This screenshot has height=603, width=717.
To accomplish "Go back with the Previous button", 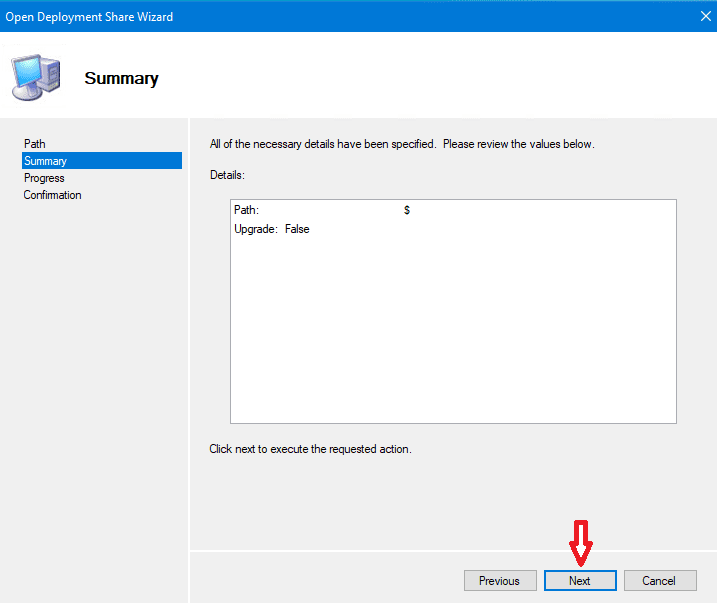I will pyautogui.click(x=499, y=580).
